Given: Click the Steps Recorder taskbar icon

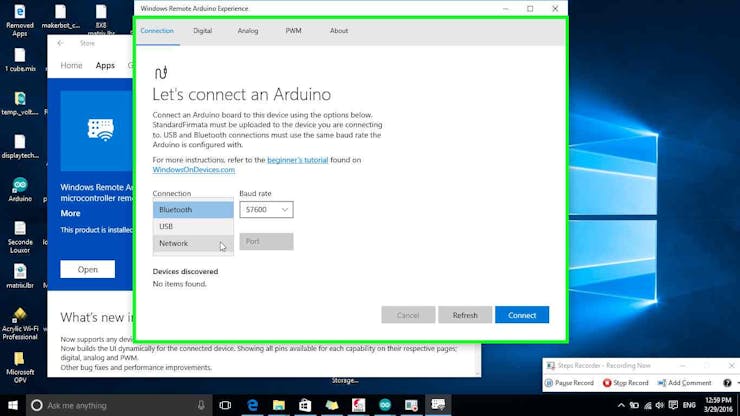Looking at the screenshot, I should click(412, 405).
